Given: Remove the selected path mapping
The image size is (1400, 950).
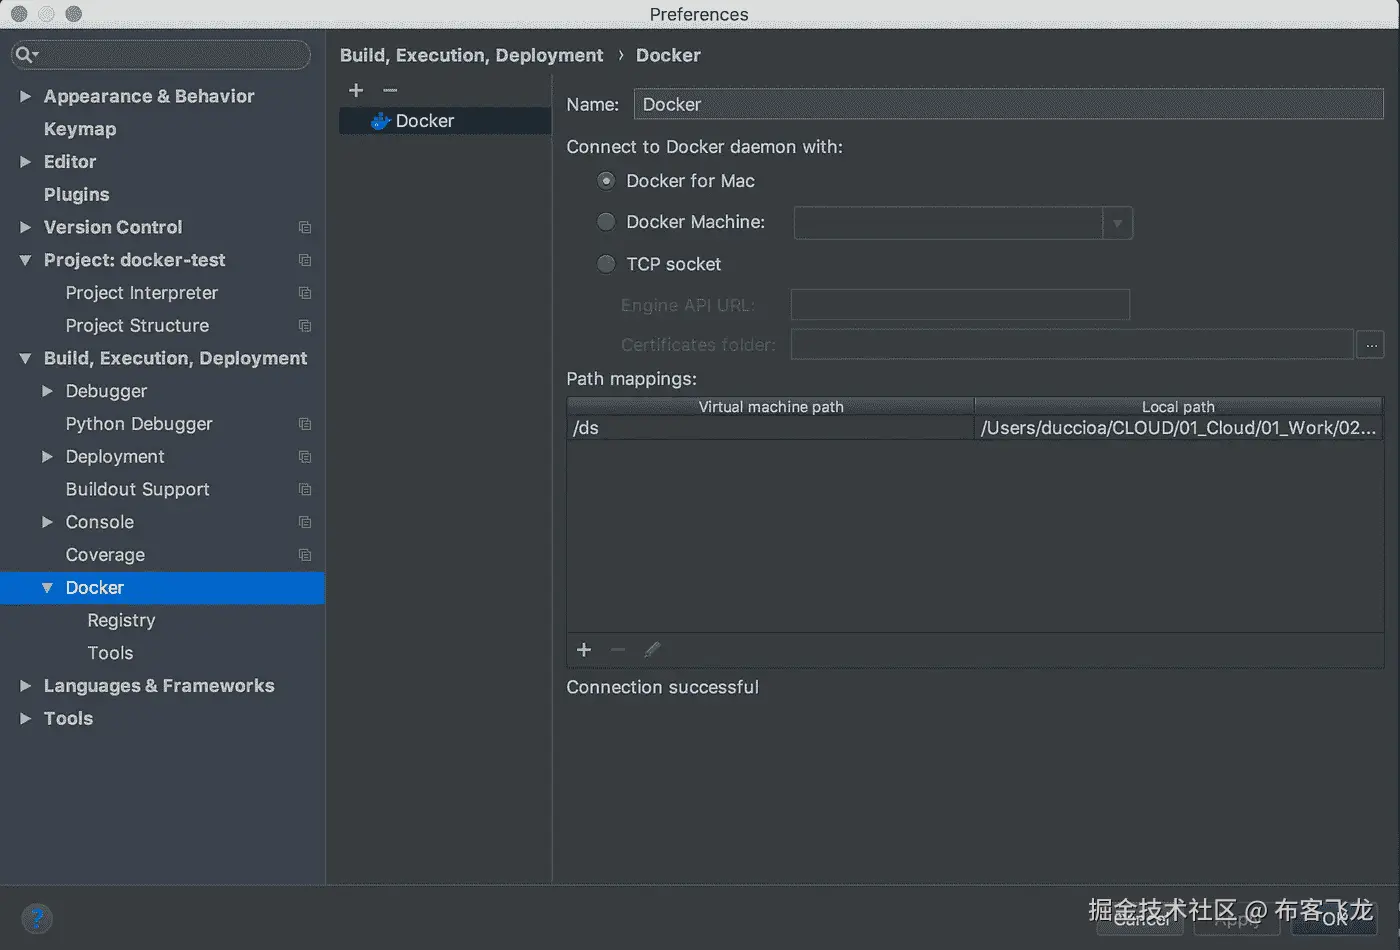Looking at the screenshot, I should [618, 650].
